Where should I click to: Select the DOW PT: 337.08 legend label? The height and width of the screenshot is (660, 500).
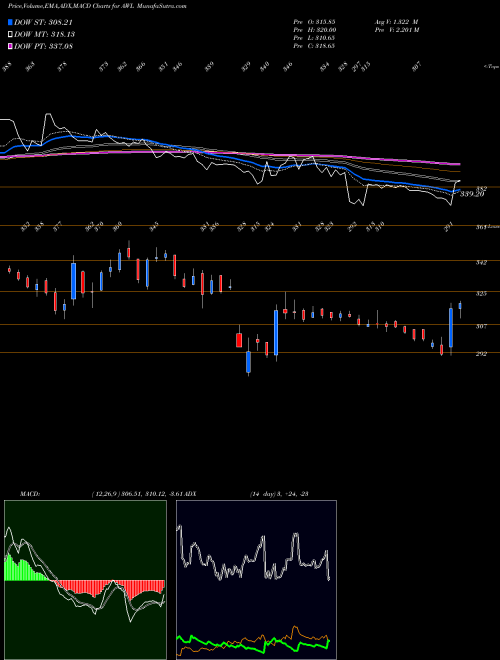44,46
